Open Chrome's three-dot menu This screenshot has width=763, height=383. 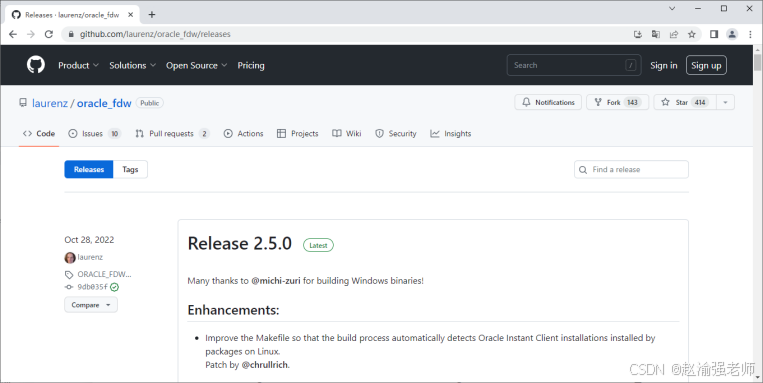(750, 34)
